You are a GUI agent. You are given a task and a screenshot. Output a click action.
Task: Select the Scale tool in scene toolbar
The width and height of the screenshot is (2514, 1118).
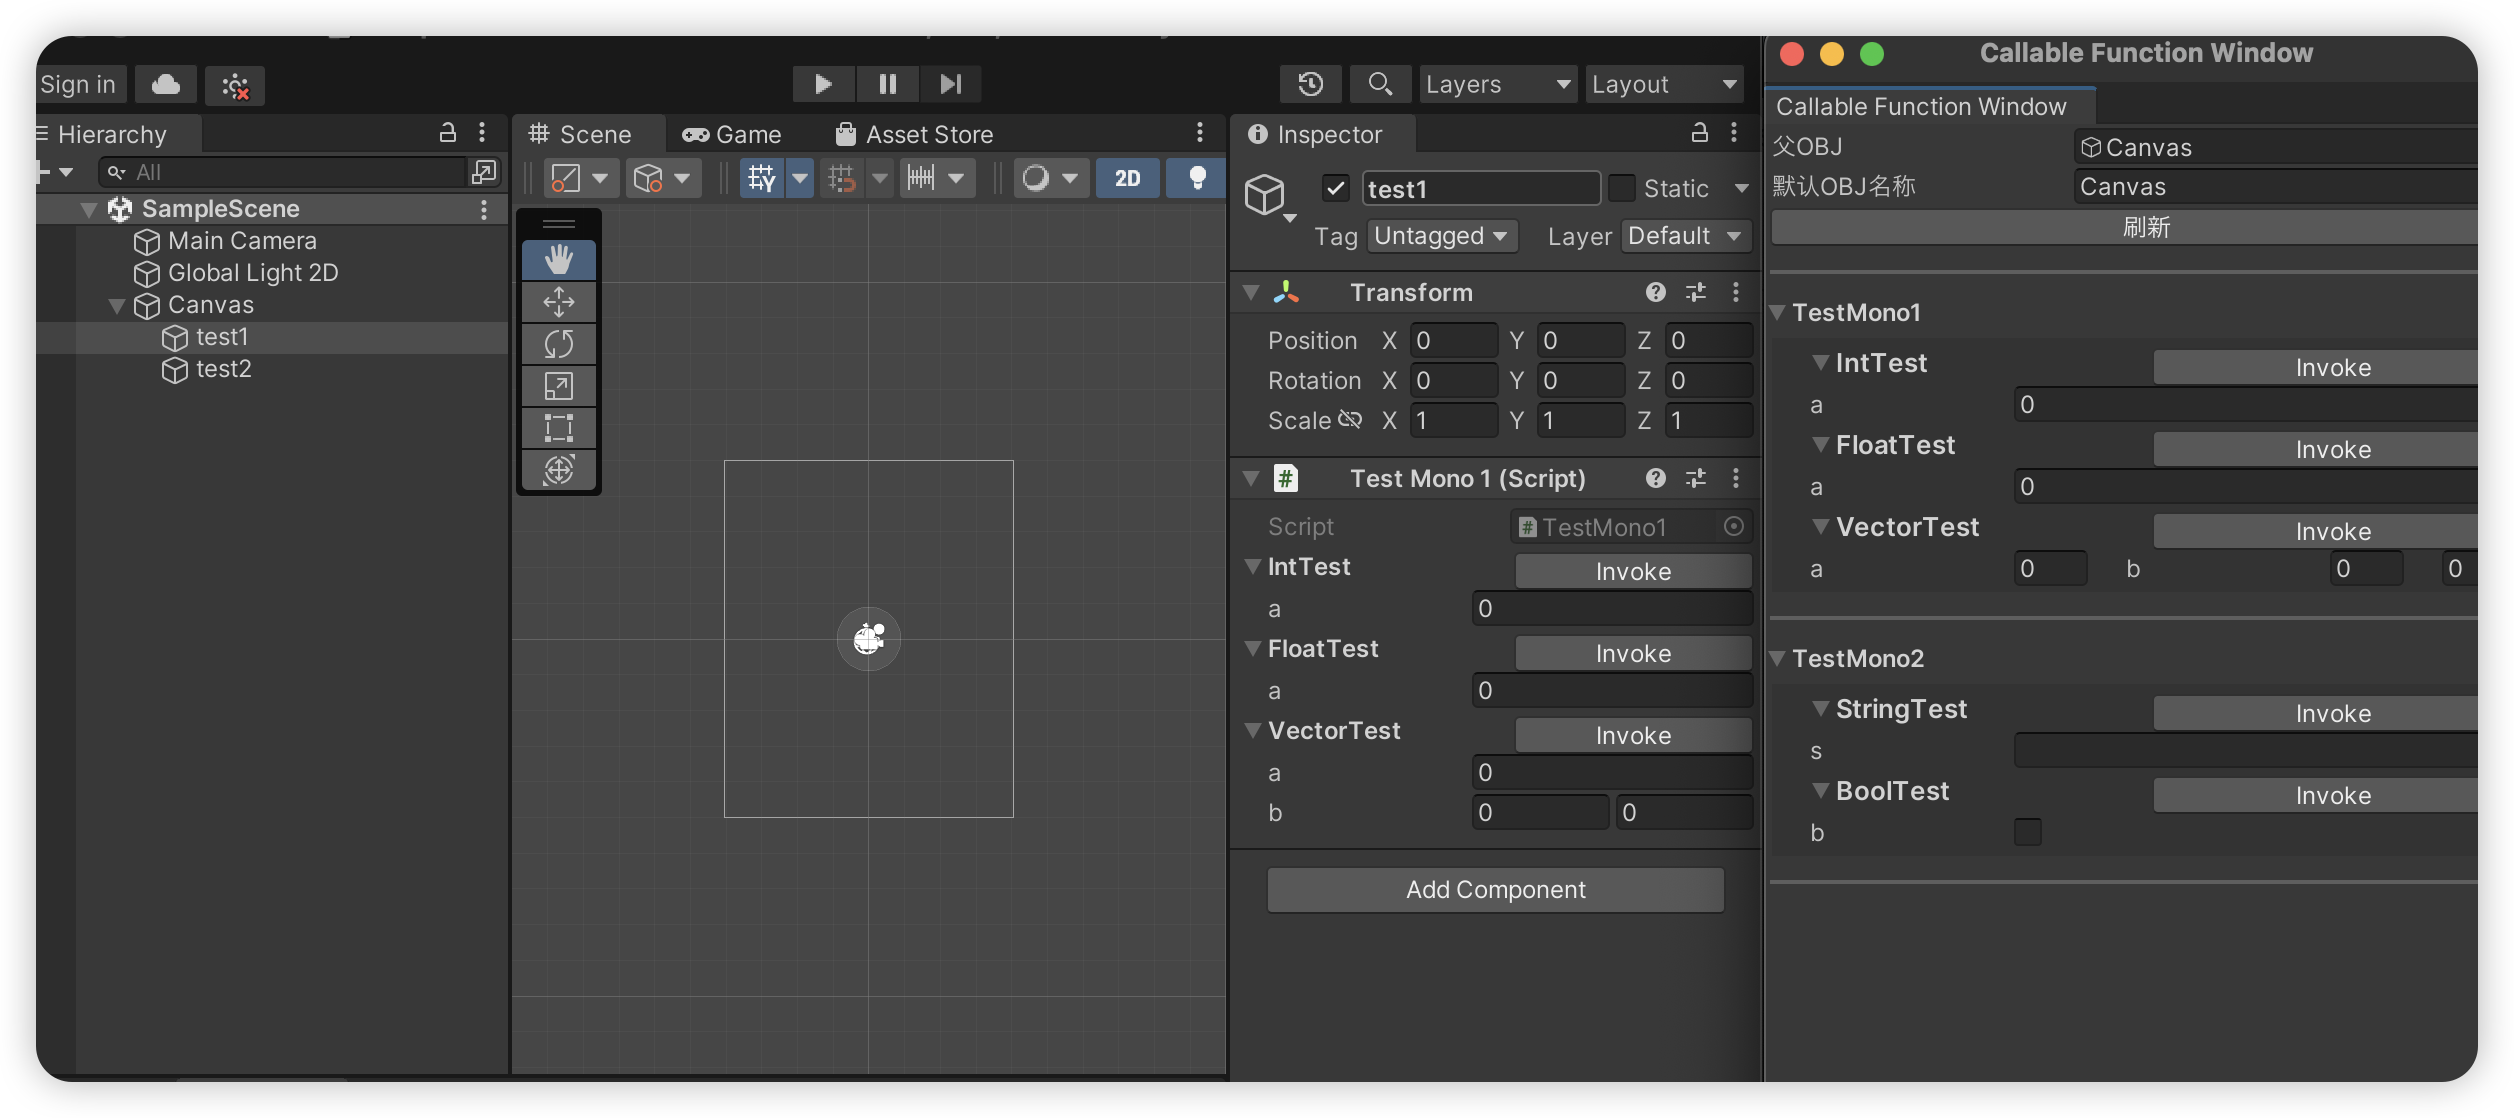click(x=558, y=386)
